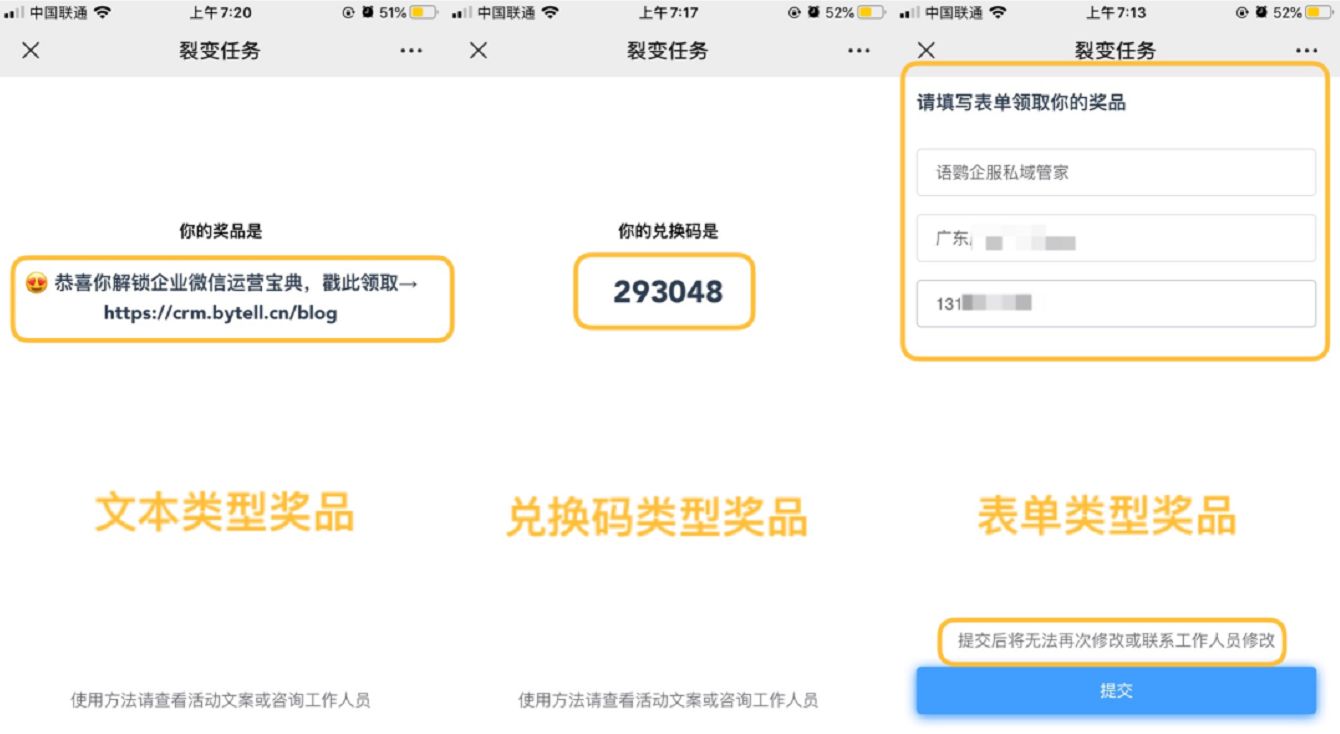Image resolution: width=1340 pixels, height=734 pixels.
Task: Open the three-dot menu on the middle screen
Action: point(859,50)
